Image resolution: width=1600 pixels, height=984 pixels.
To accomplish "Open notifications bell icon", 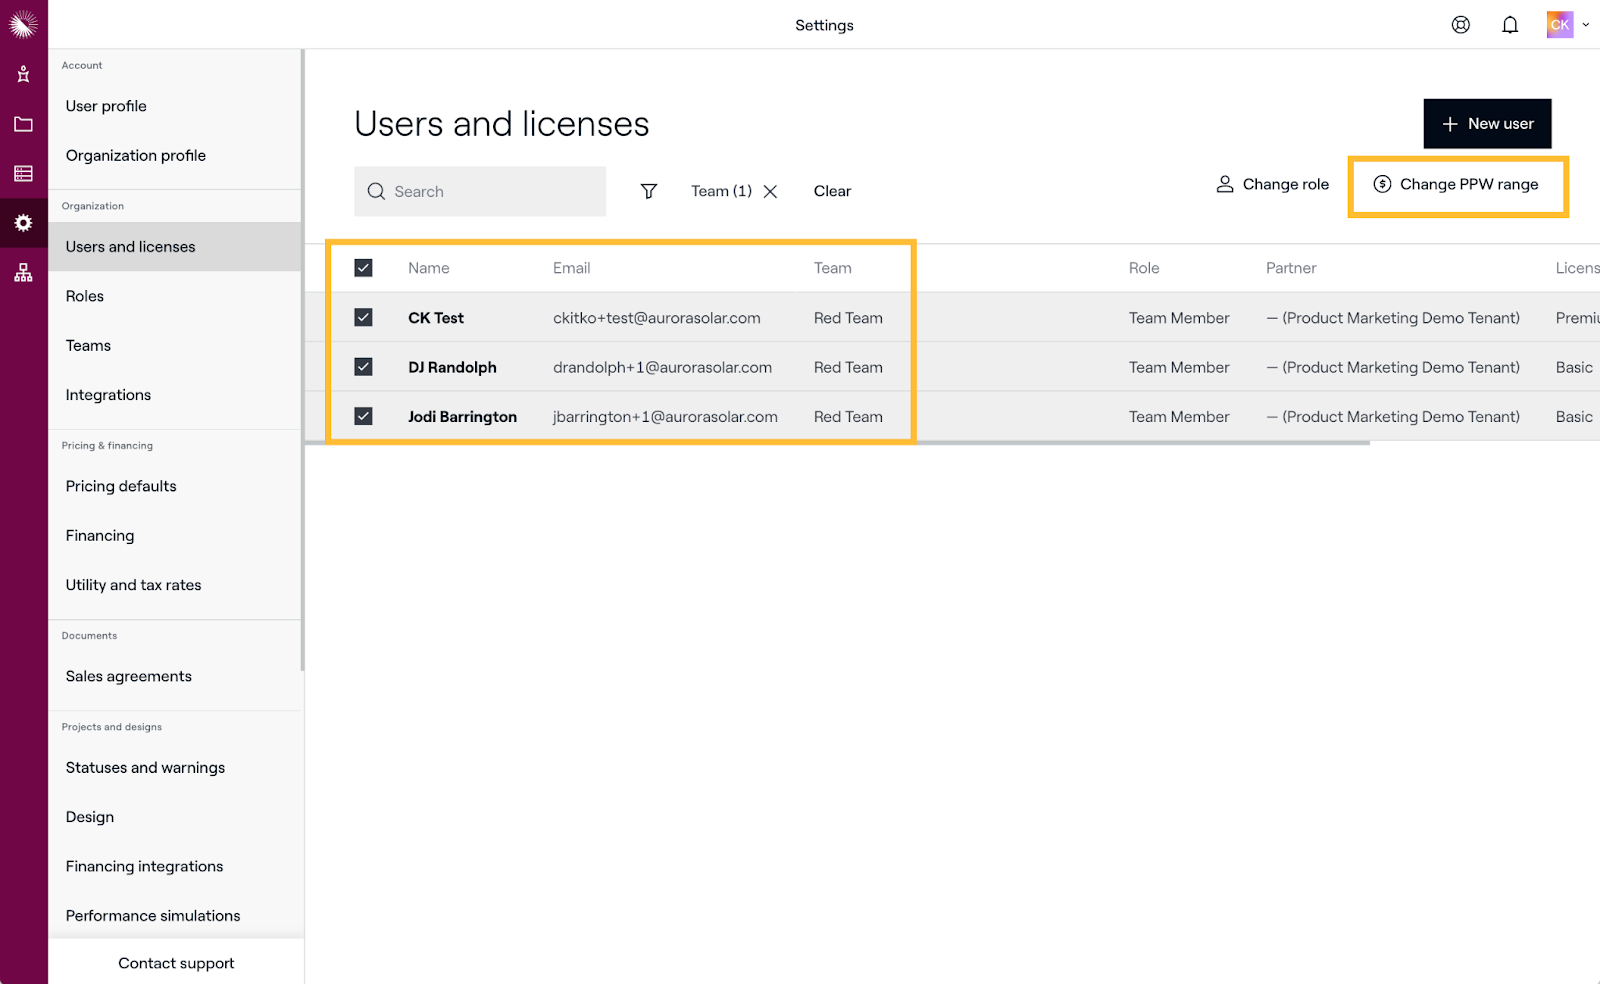I will point(1510,25).
